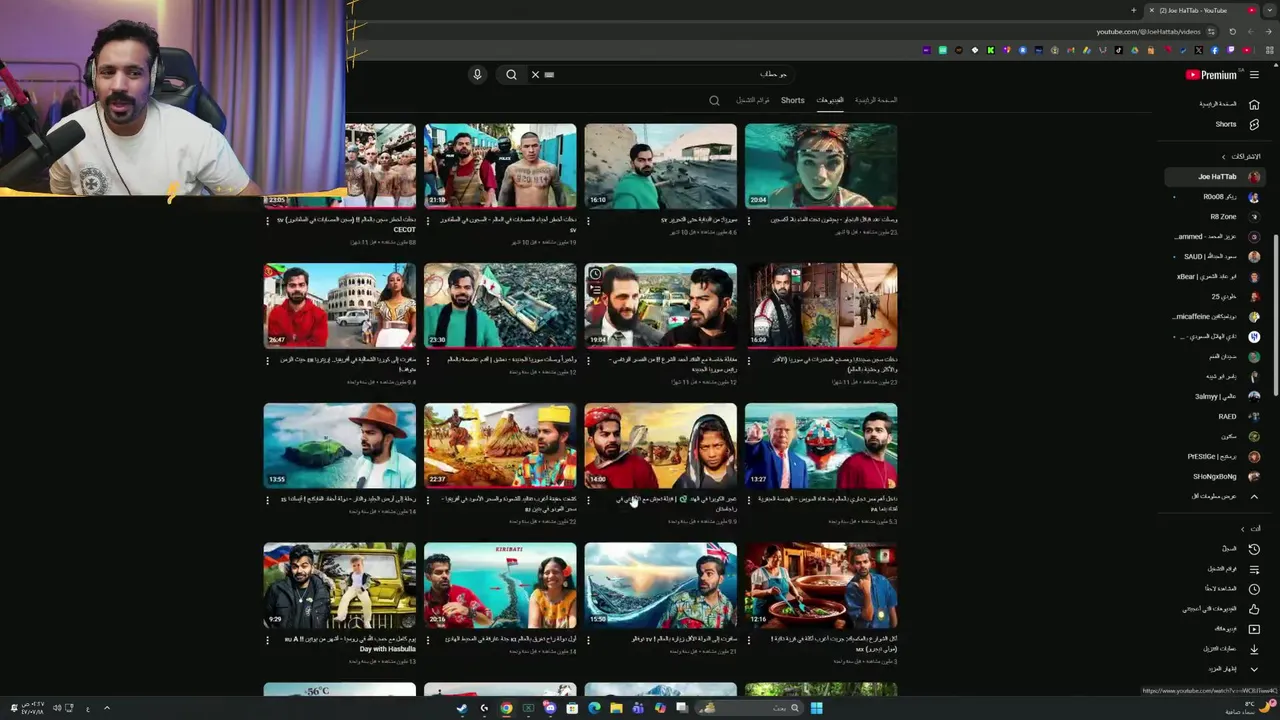Image resolution: width=1280 pixels, height=720 pixels.
Task: Select the channel Home tab
Action: pyautogui.click(x=875, y=100)
